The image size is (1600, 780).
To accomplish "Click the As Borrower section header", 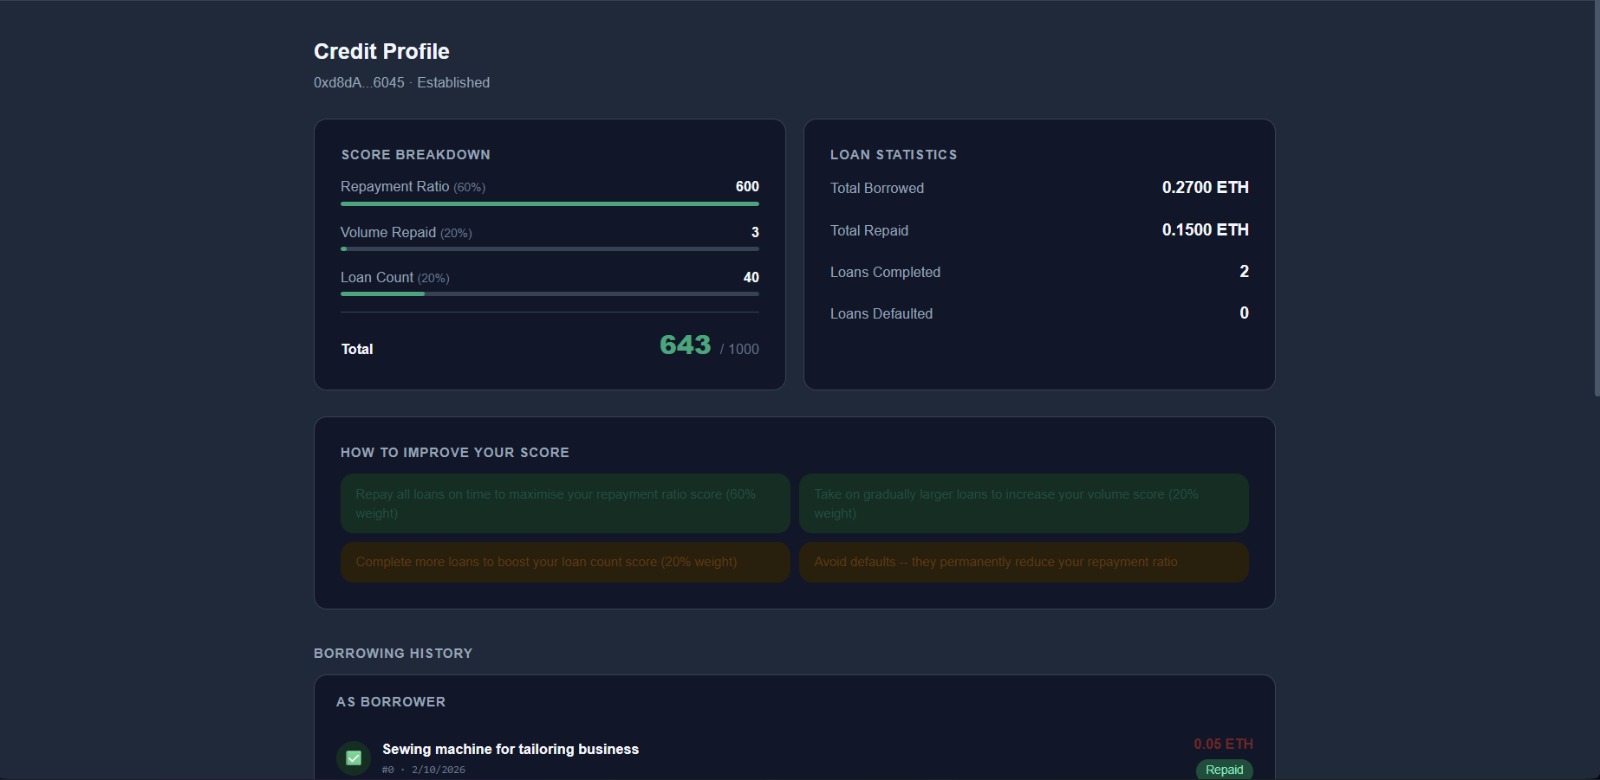I will tap(391, 702).
